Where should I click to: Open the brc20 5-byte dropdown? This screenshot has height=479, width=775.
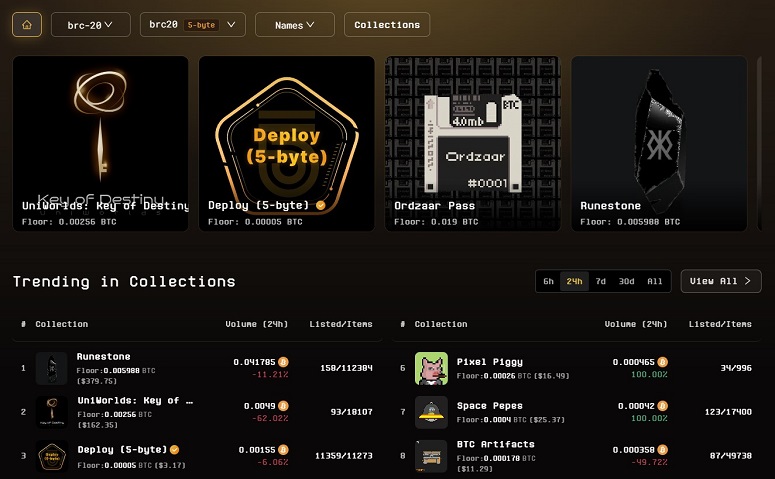coord(193,25)
